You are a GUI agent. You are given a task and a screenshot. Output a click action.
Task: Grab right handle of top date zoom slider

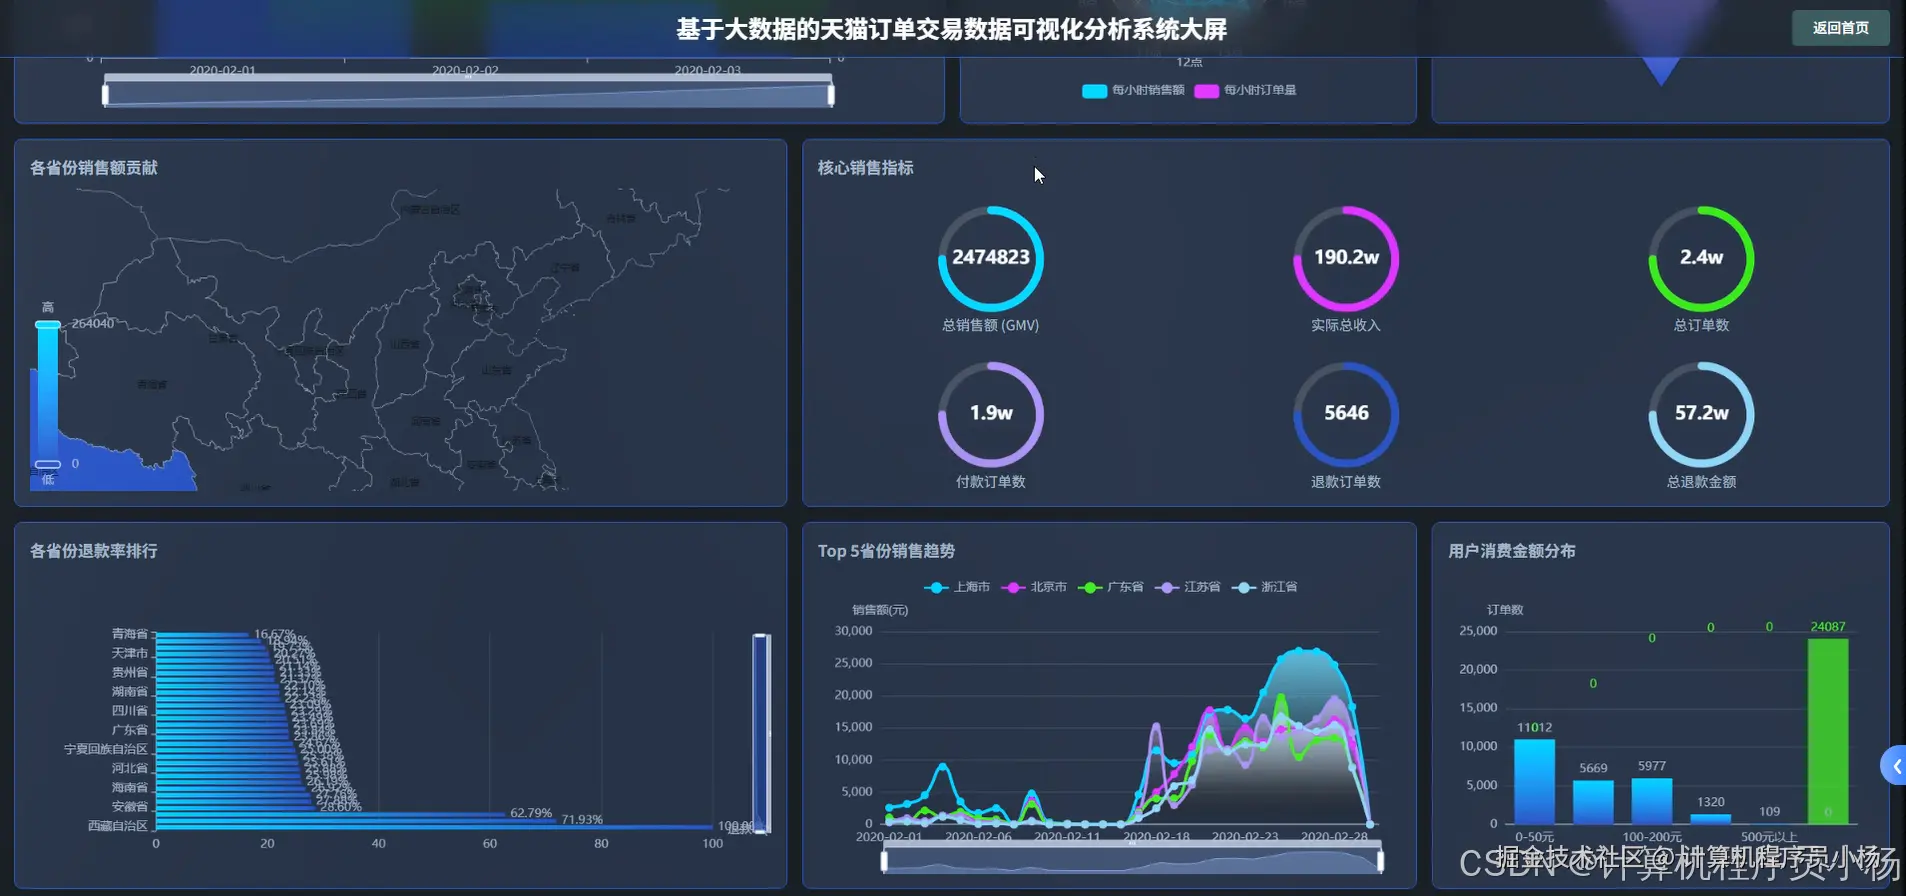coord(831,95)
